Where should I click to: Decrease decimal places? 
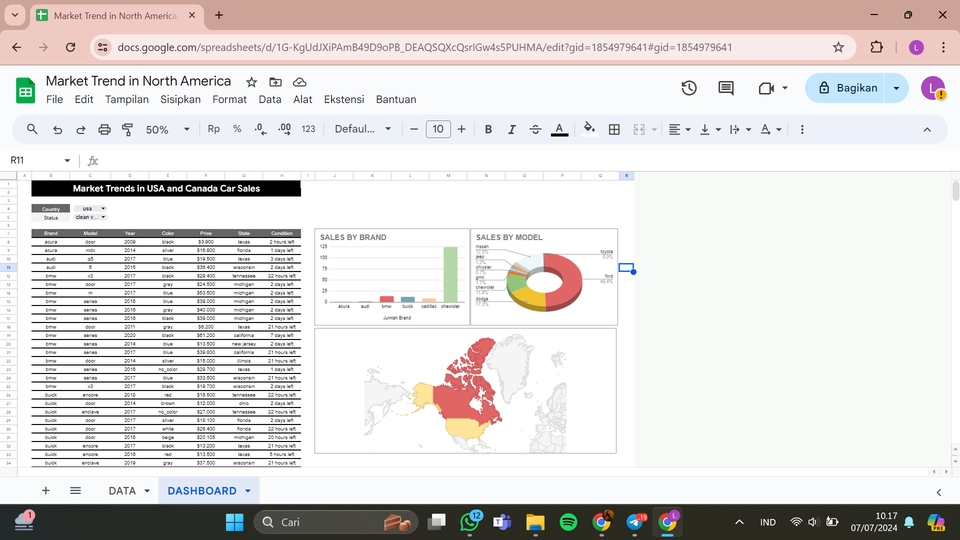[260, 129]
